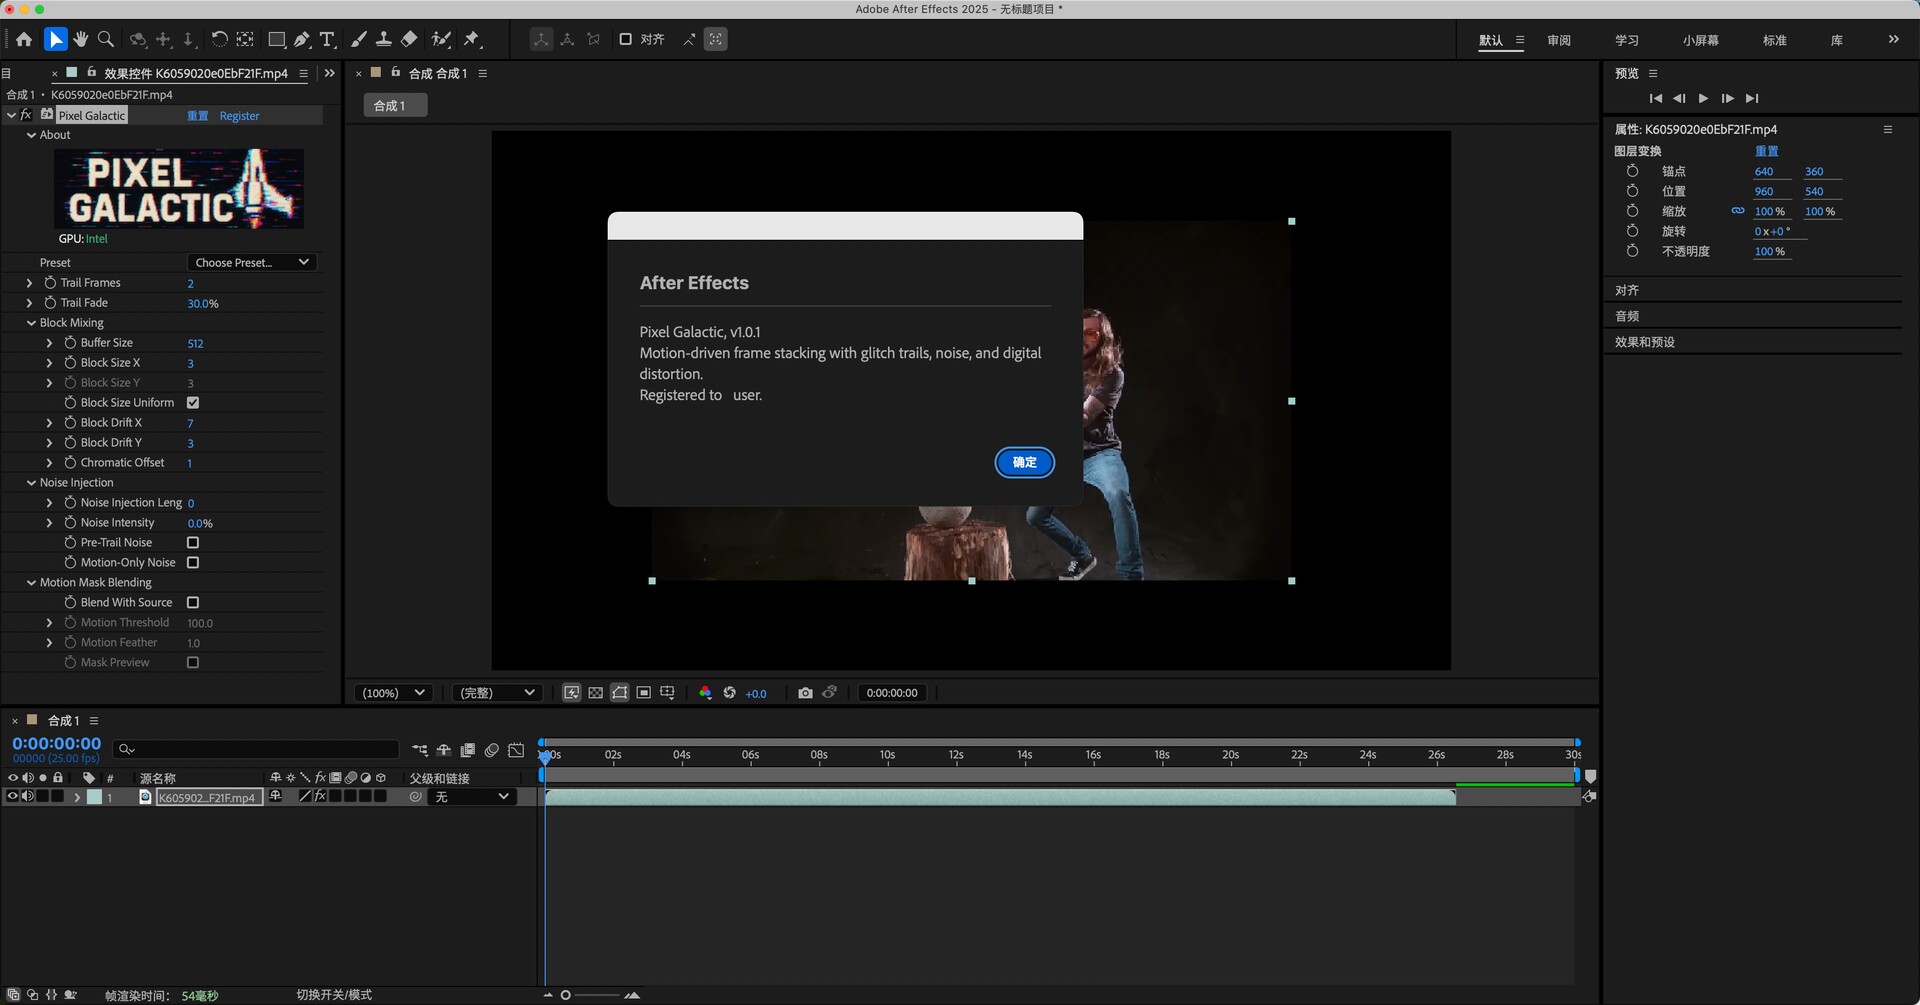Image resolution: width=1920 pixels, height=1005 pixels.
Task: Open the composition flowchart mini icon
Action: [x=420, y=750]
